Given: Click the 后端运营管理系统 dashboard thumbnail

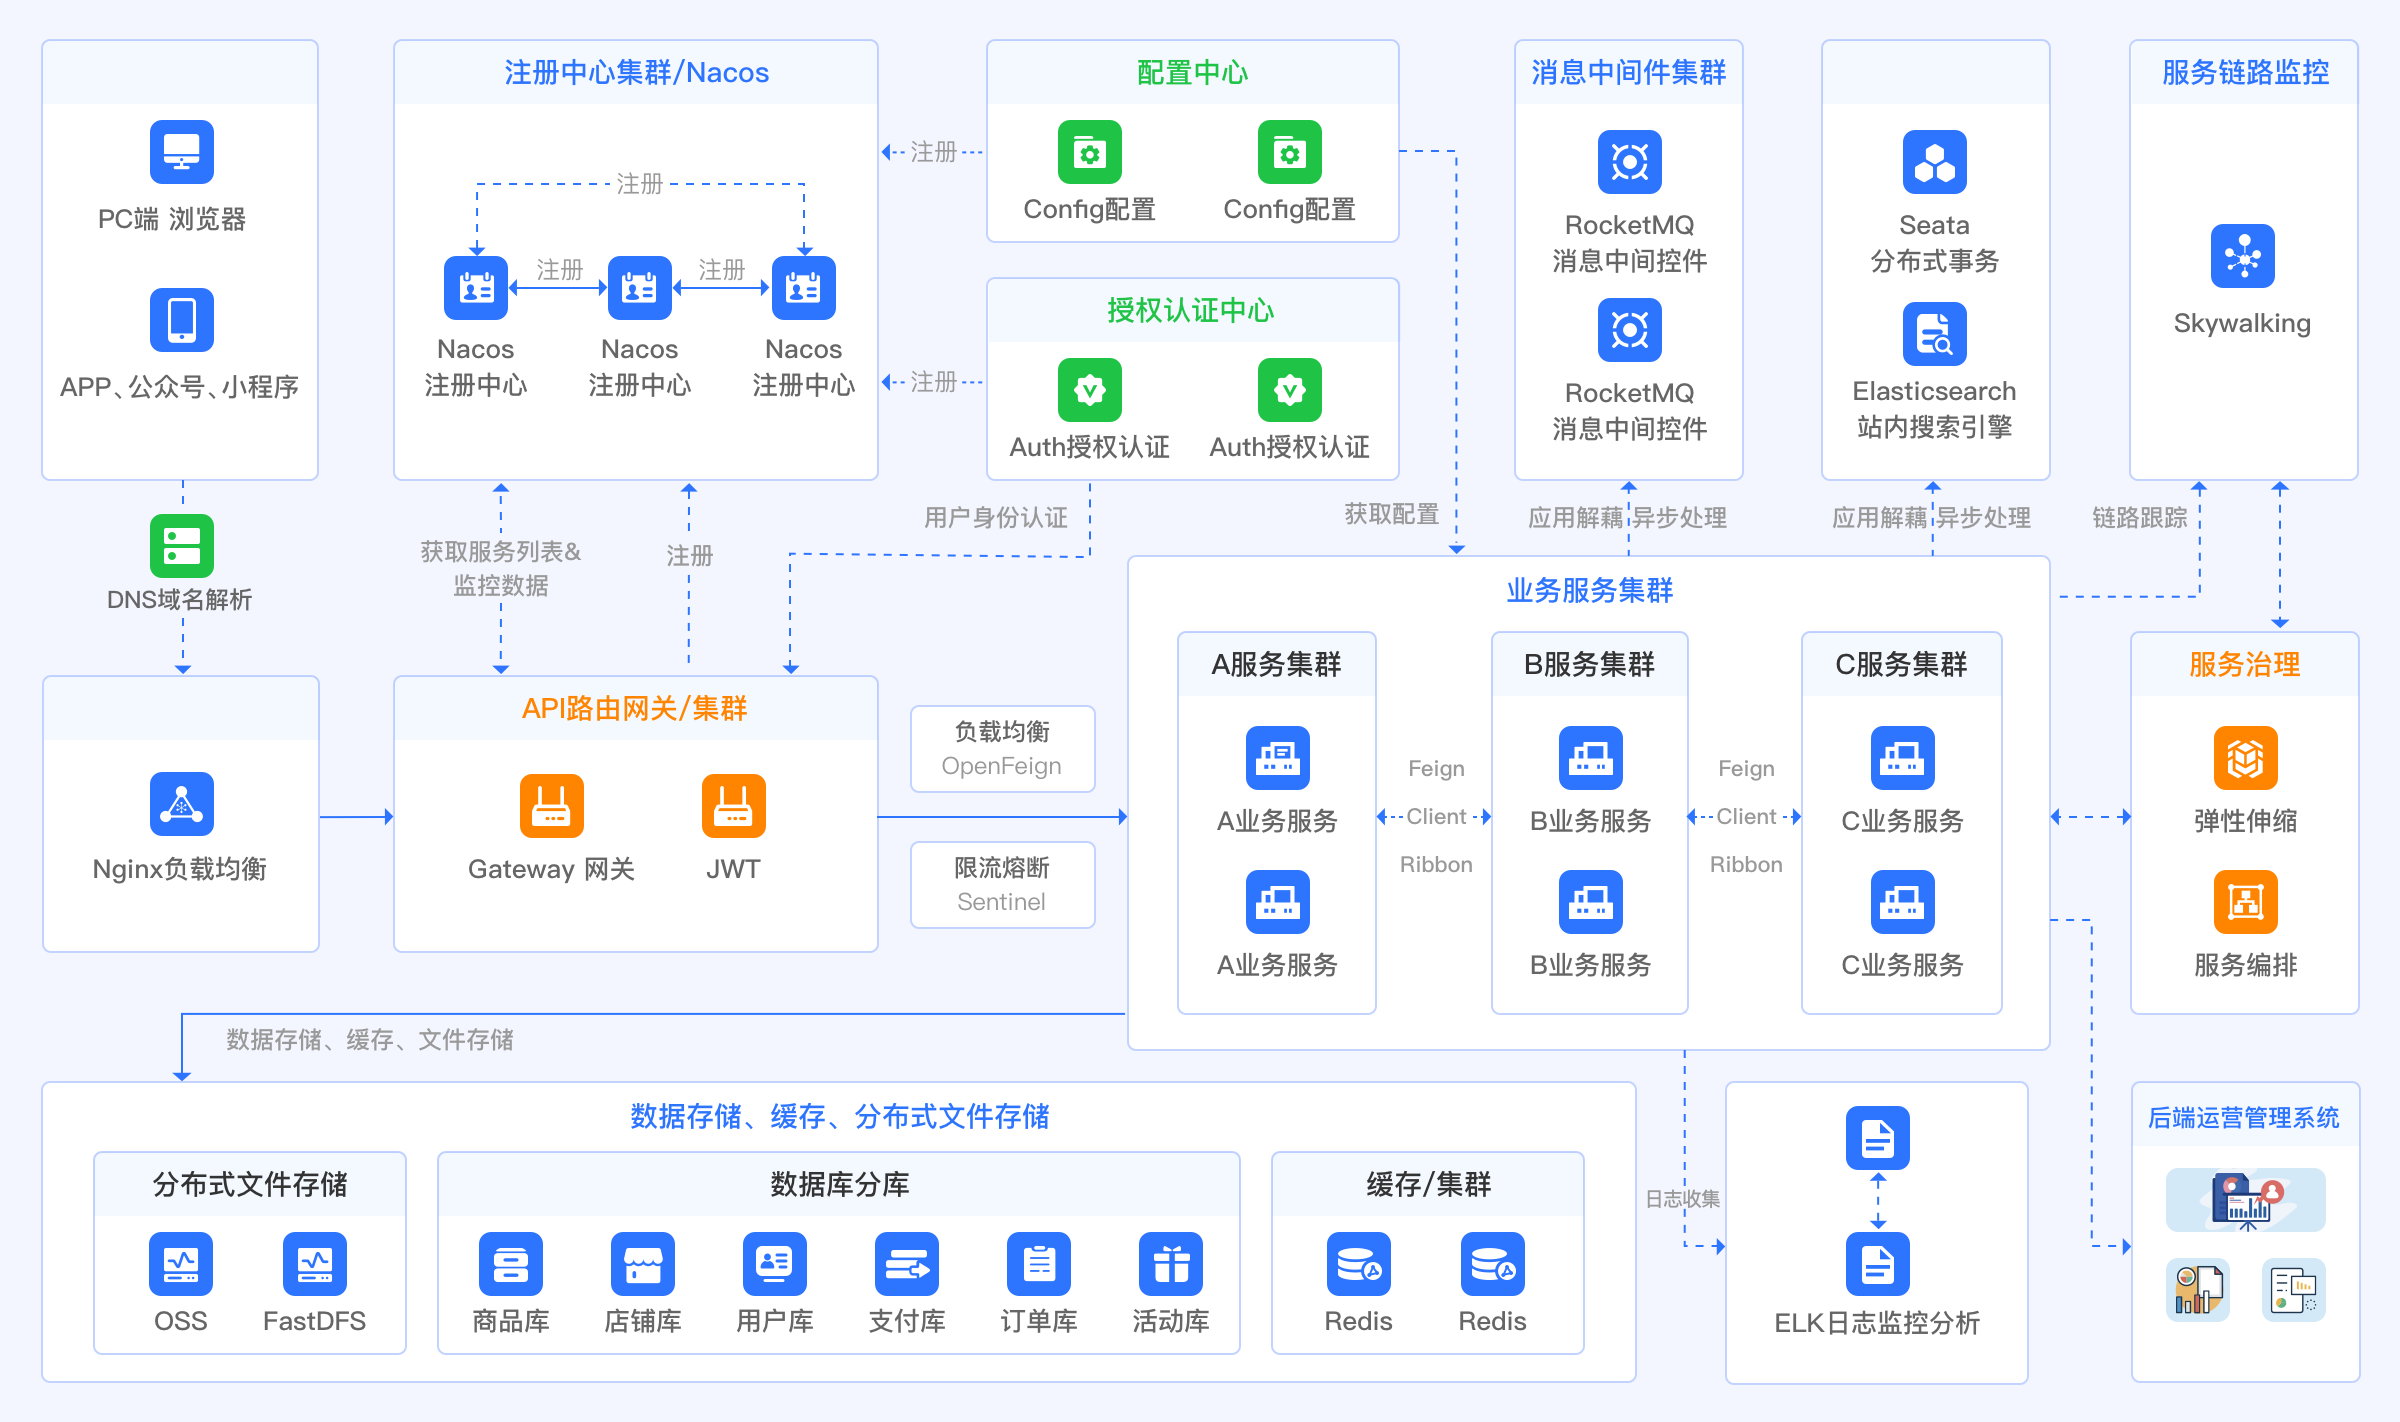Looking at the screenshot, I should 2245,1200.
